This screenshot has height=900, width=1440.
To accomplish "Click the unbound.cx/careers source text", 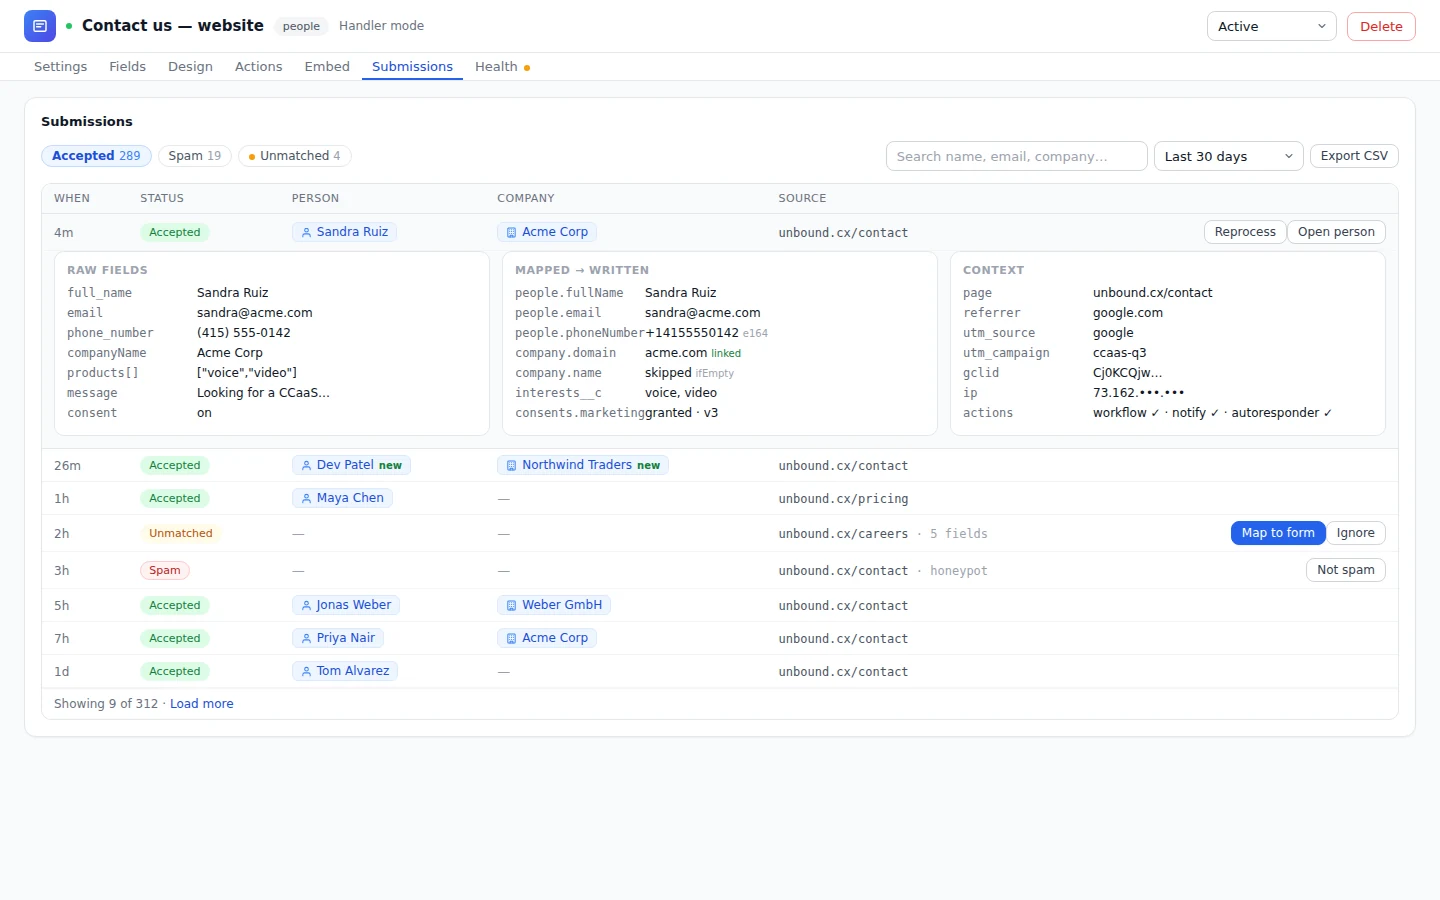I will click(x=843, y=534).
